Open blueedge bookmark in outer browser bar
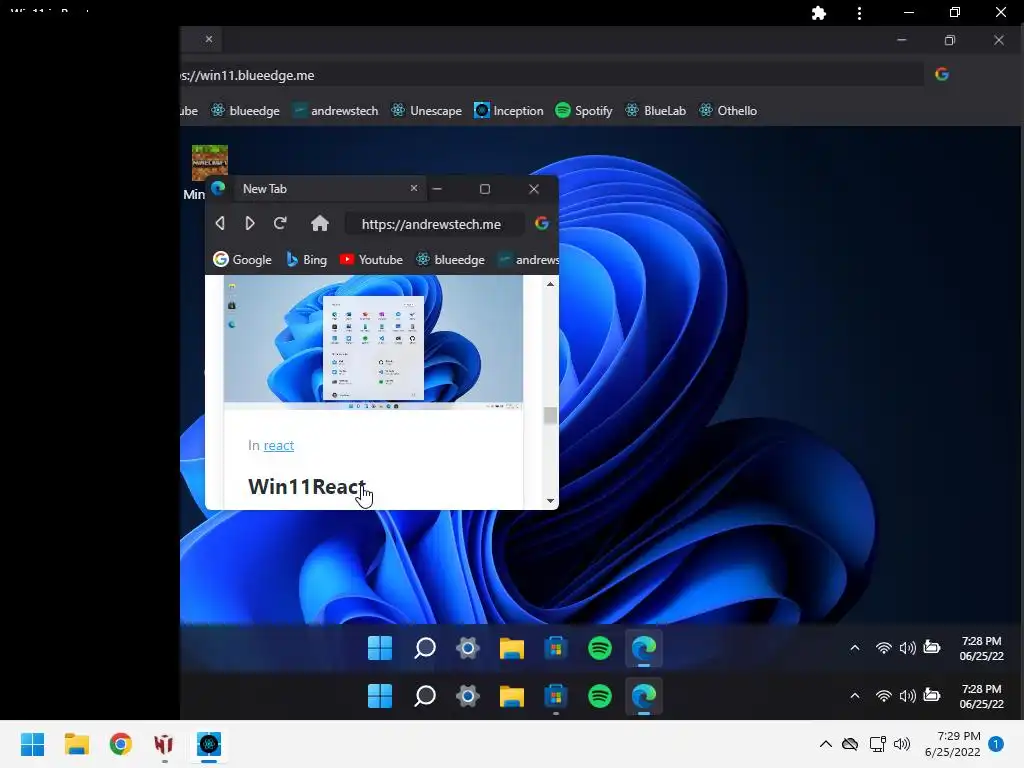The height and width of the screenshot is (768, 1024). pyautogui.click(x=245, y=110)
